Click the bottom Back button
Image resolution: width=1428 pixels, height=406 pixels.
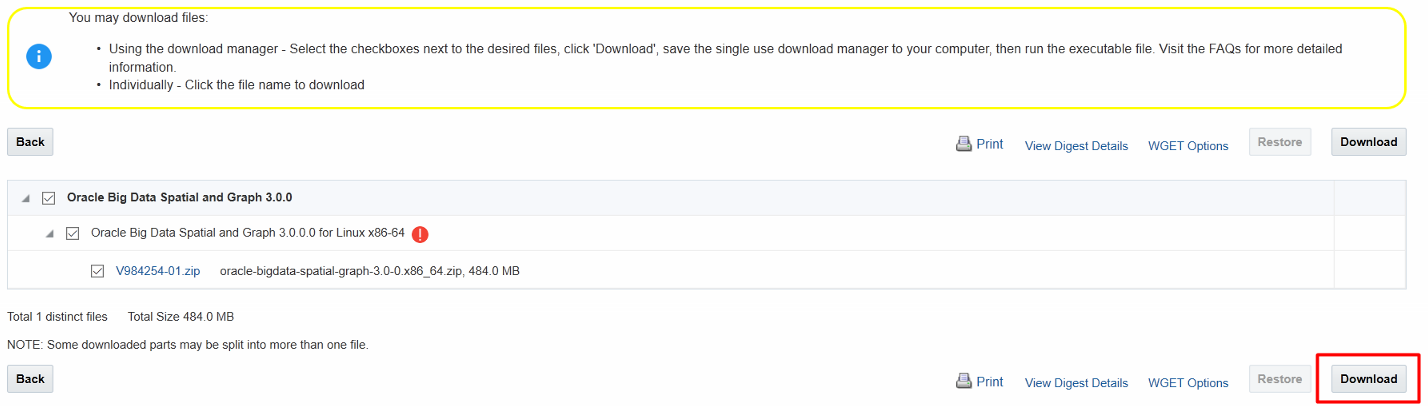pyautogui.click(x=30, y=379)
